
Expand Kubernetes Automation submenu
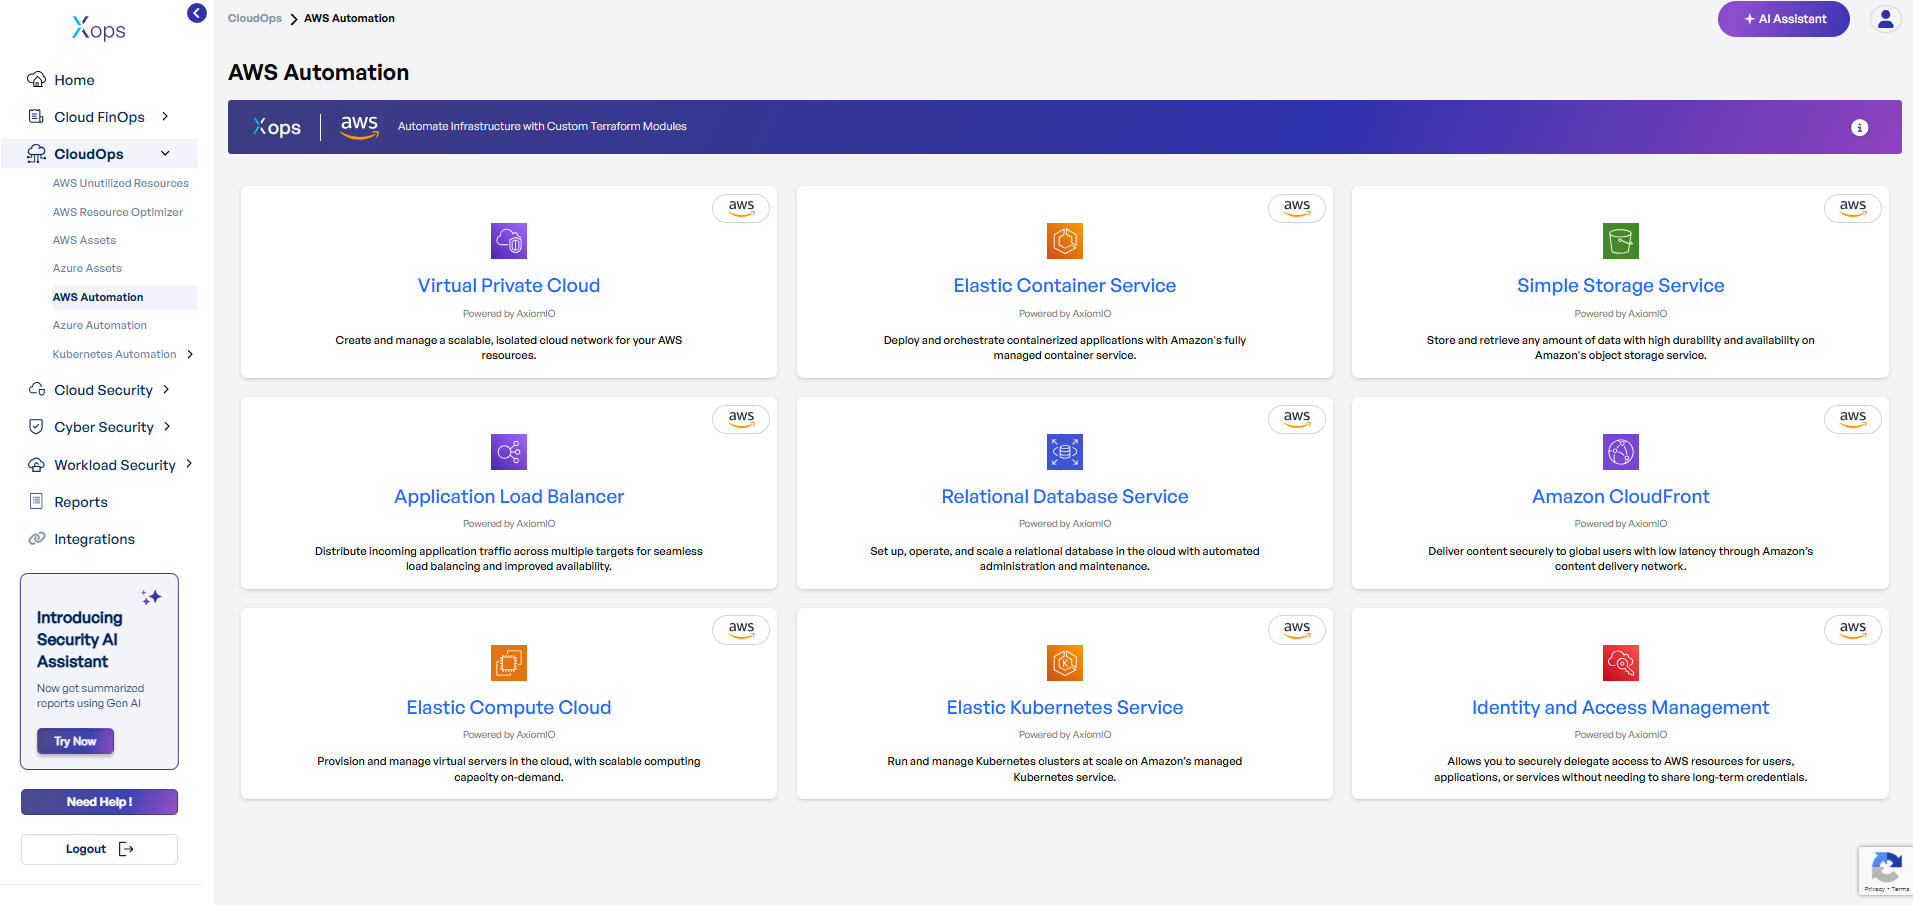[190, 354]
